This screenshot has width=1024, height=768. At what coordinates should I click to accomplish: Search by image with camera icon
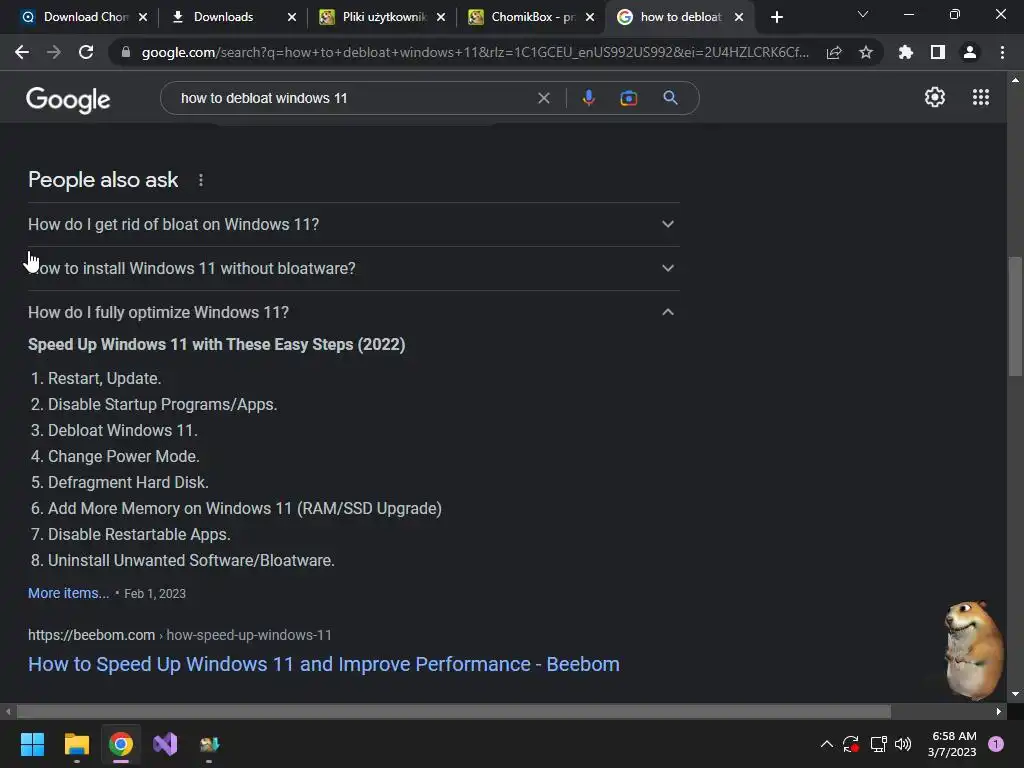pos(628,98)
